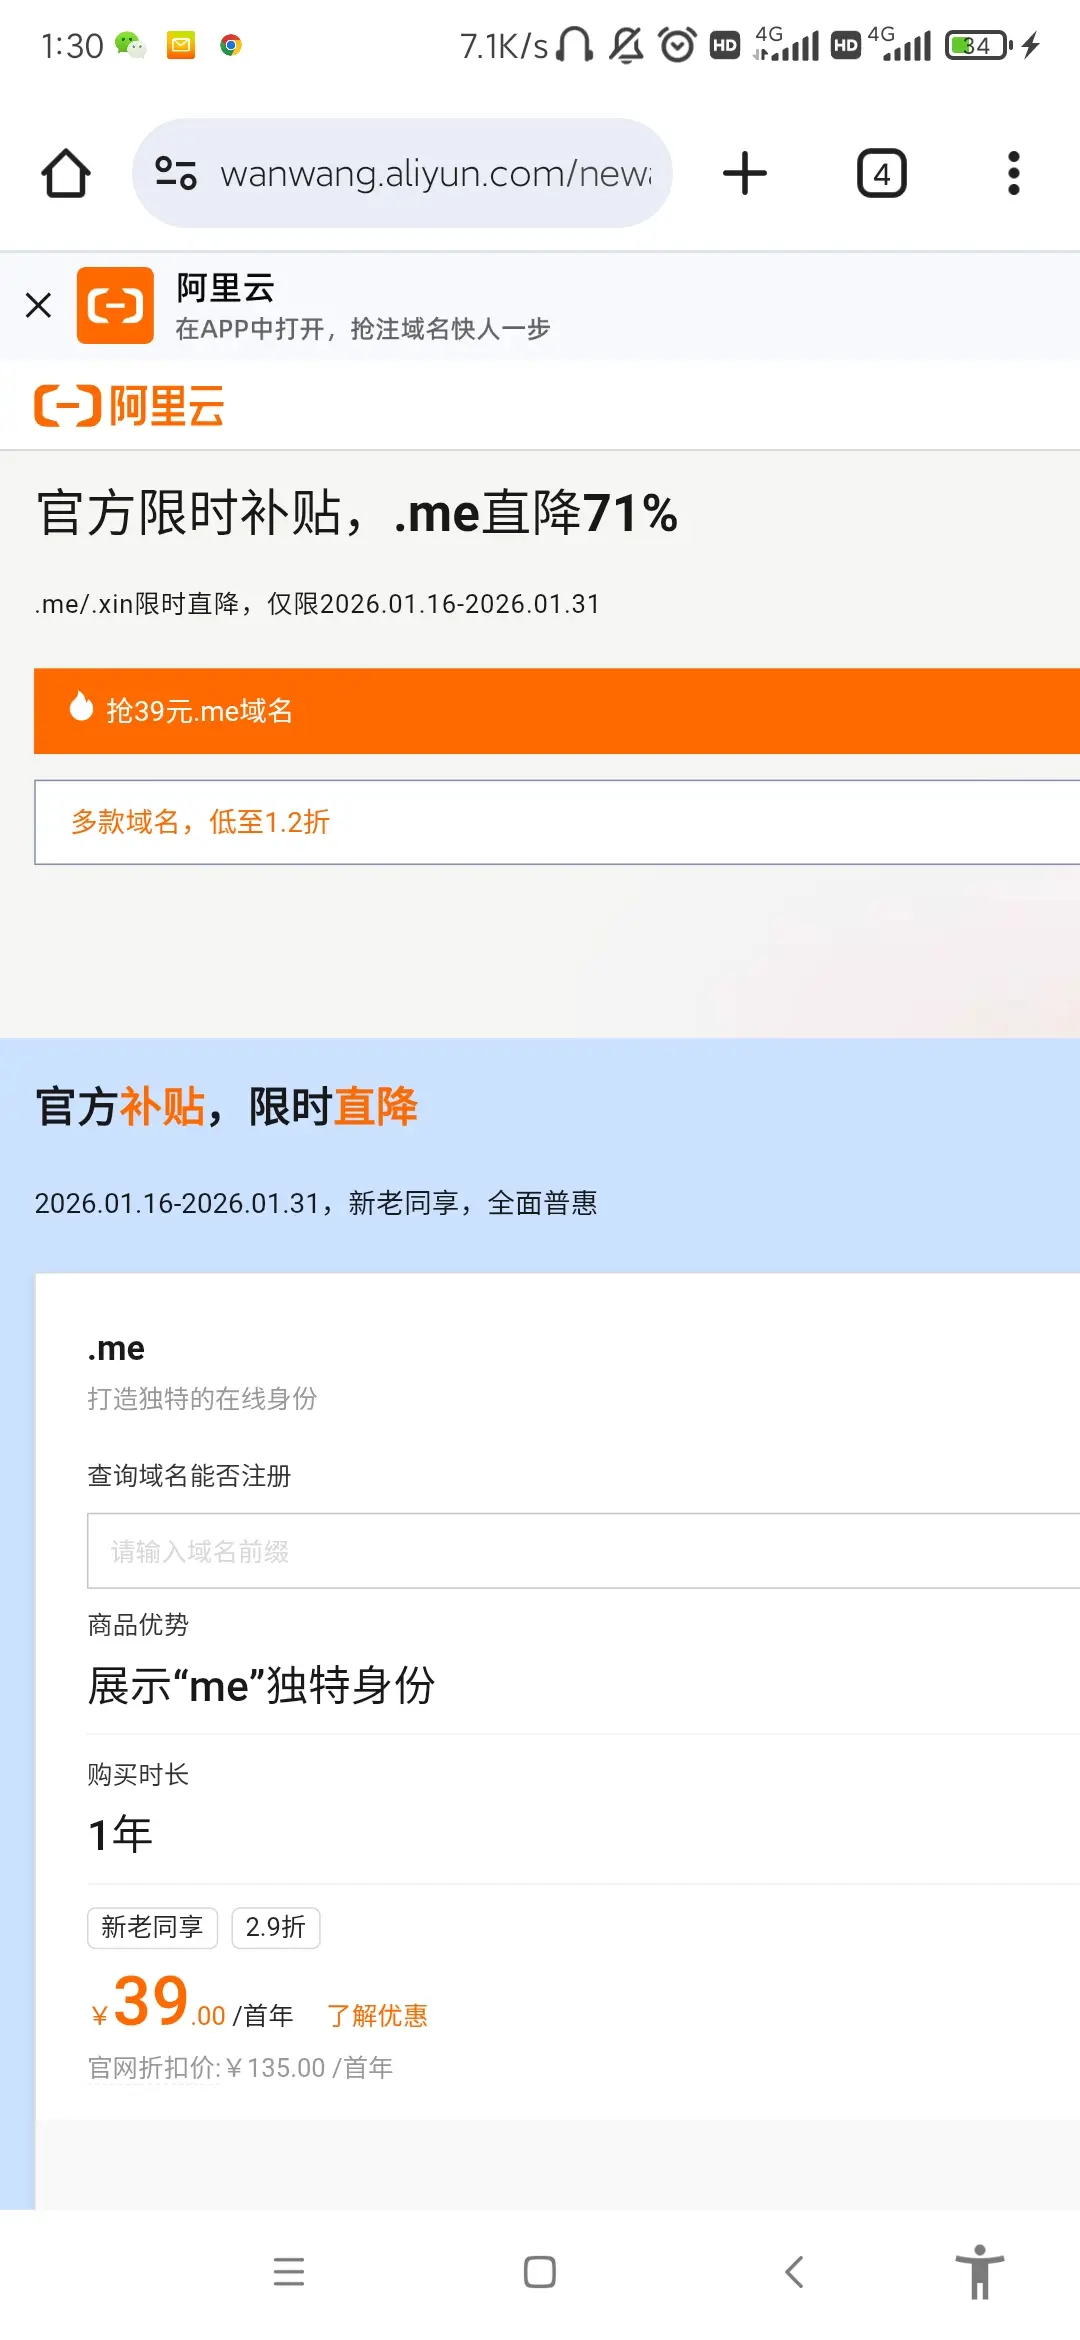
Task: Tap '查询域名能否注册' label
Action: 189,1476
